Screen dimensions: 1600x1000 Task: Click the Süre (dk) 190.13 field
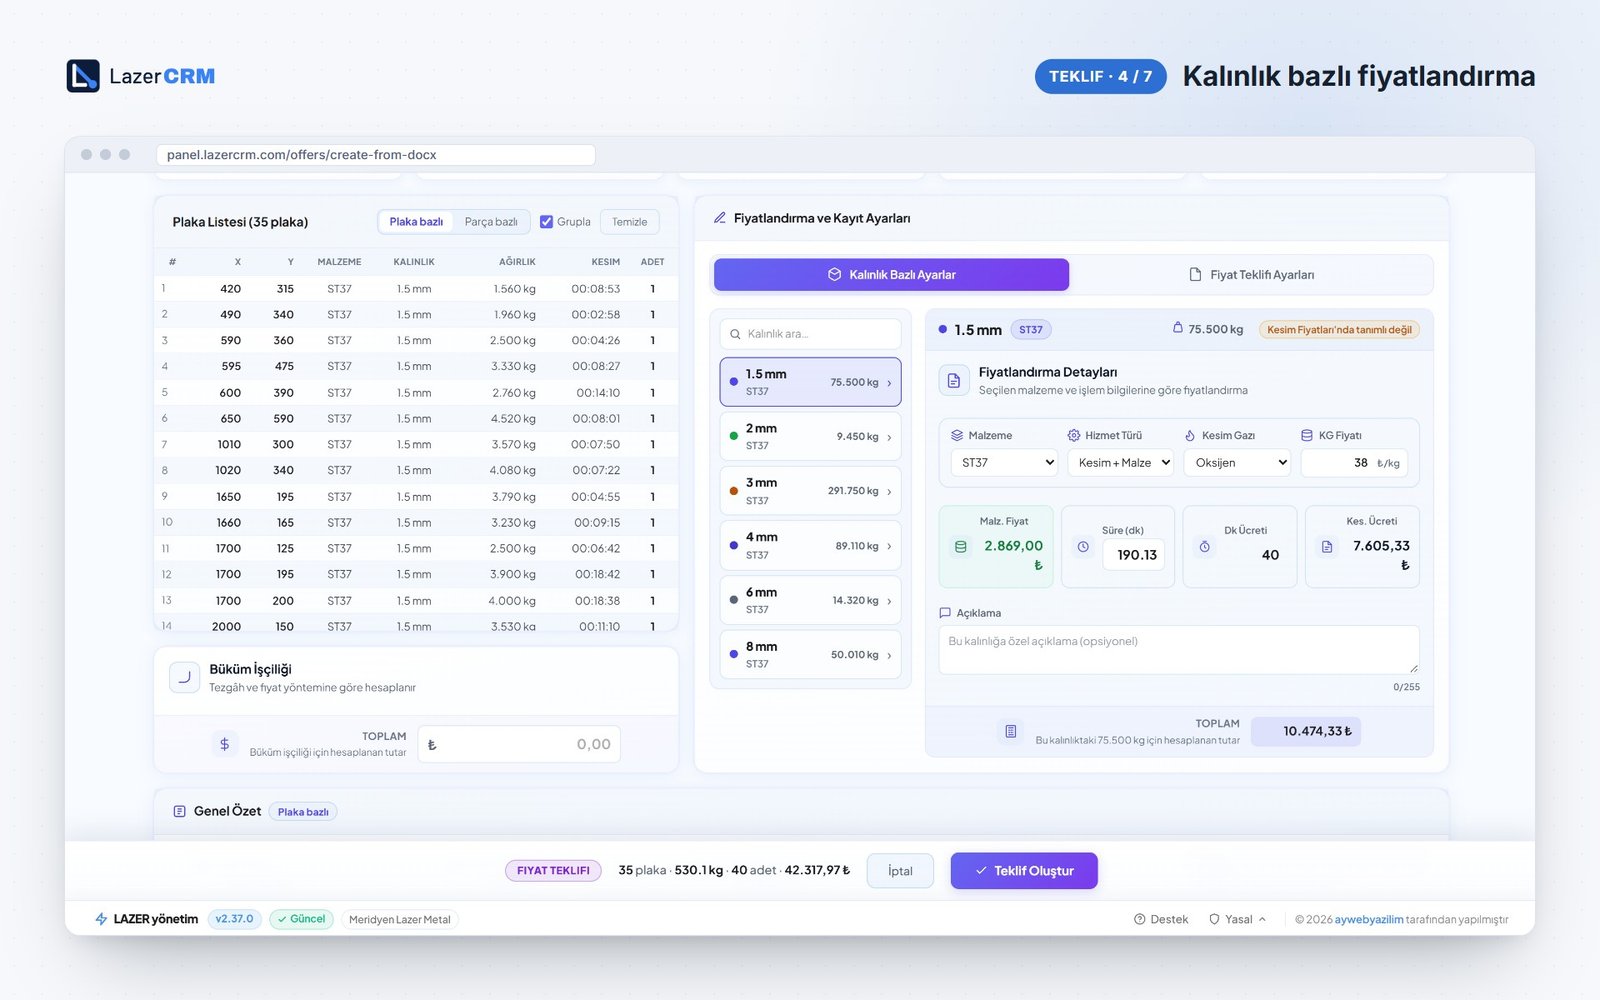(1134, 555)
